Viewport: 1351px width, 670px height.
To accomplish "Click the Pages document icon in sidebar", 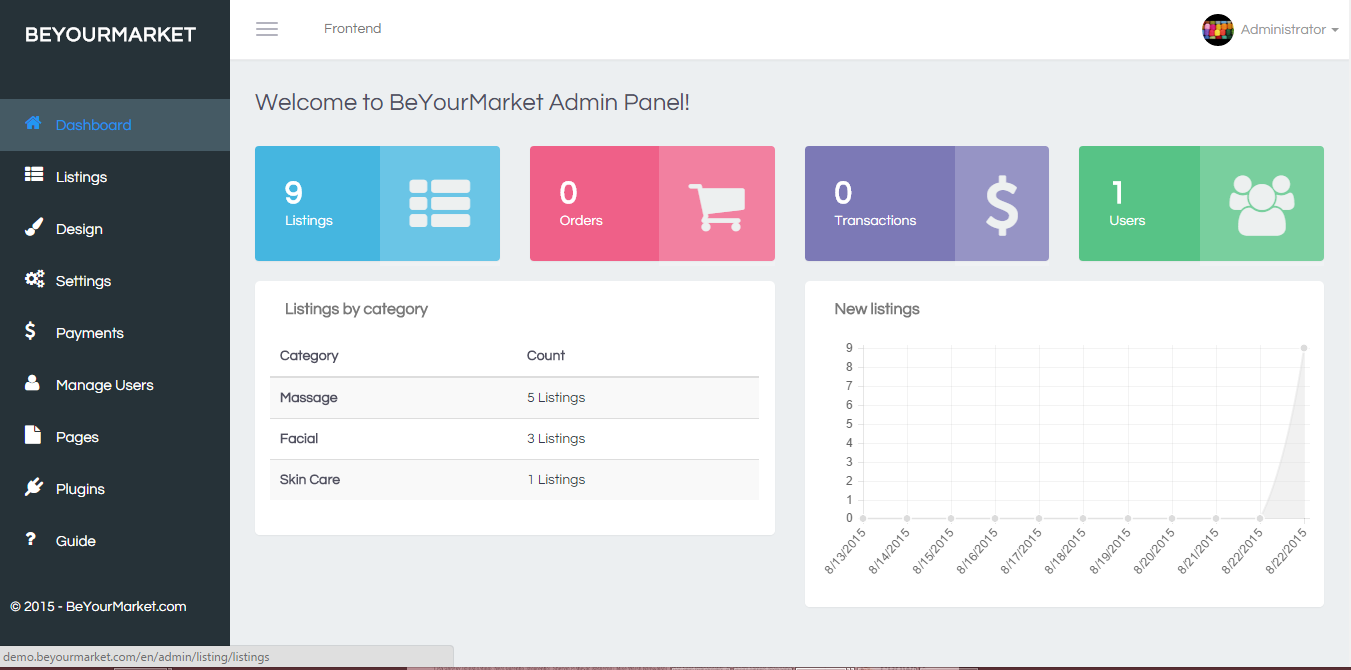I will tap(33, 435).
